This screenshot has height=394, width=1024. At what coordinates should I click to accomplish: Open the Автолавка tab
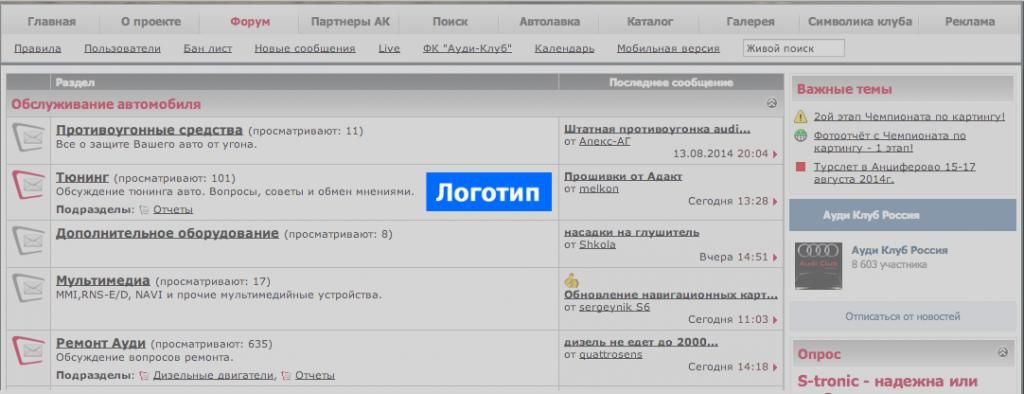point(549,22)
